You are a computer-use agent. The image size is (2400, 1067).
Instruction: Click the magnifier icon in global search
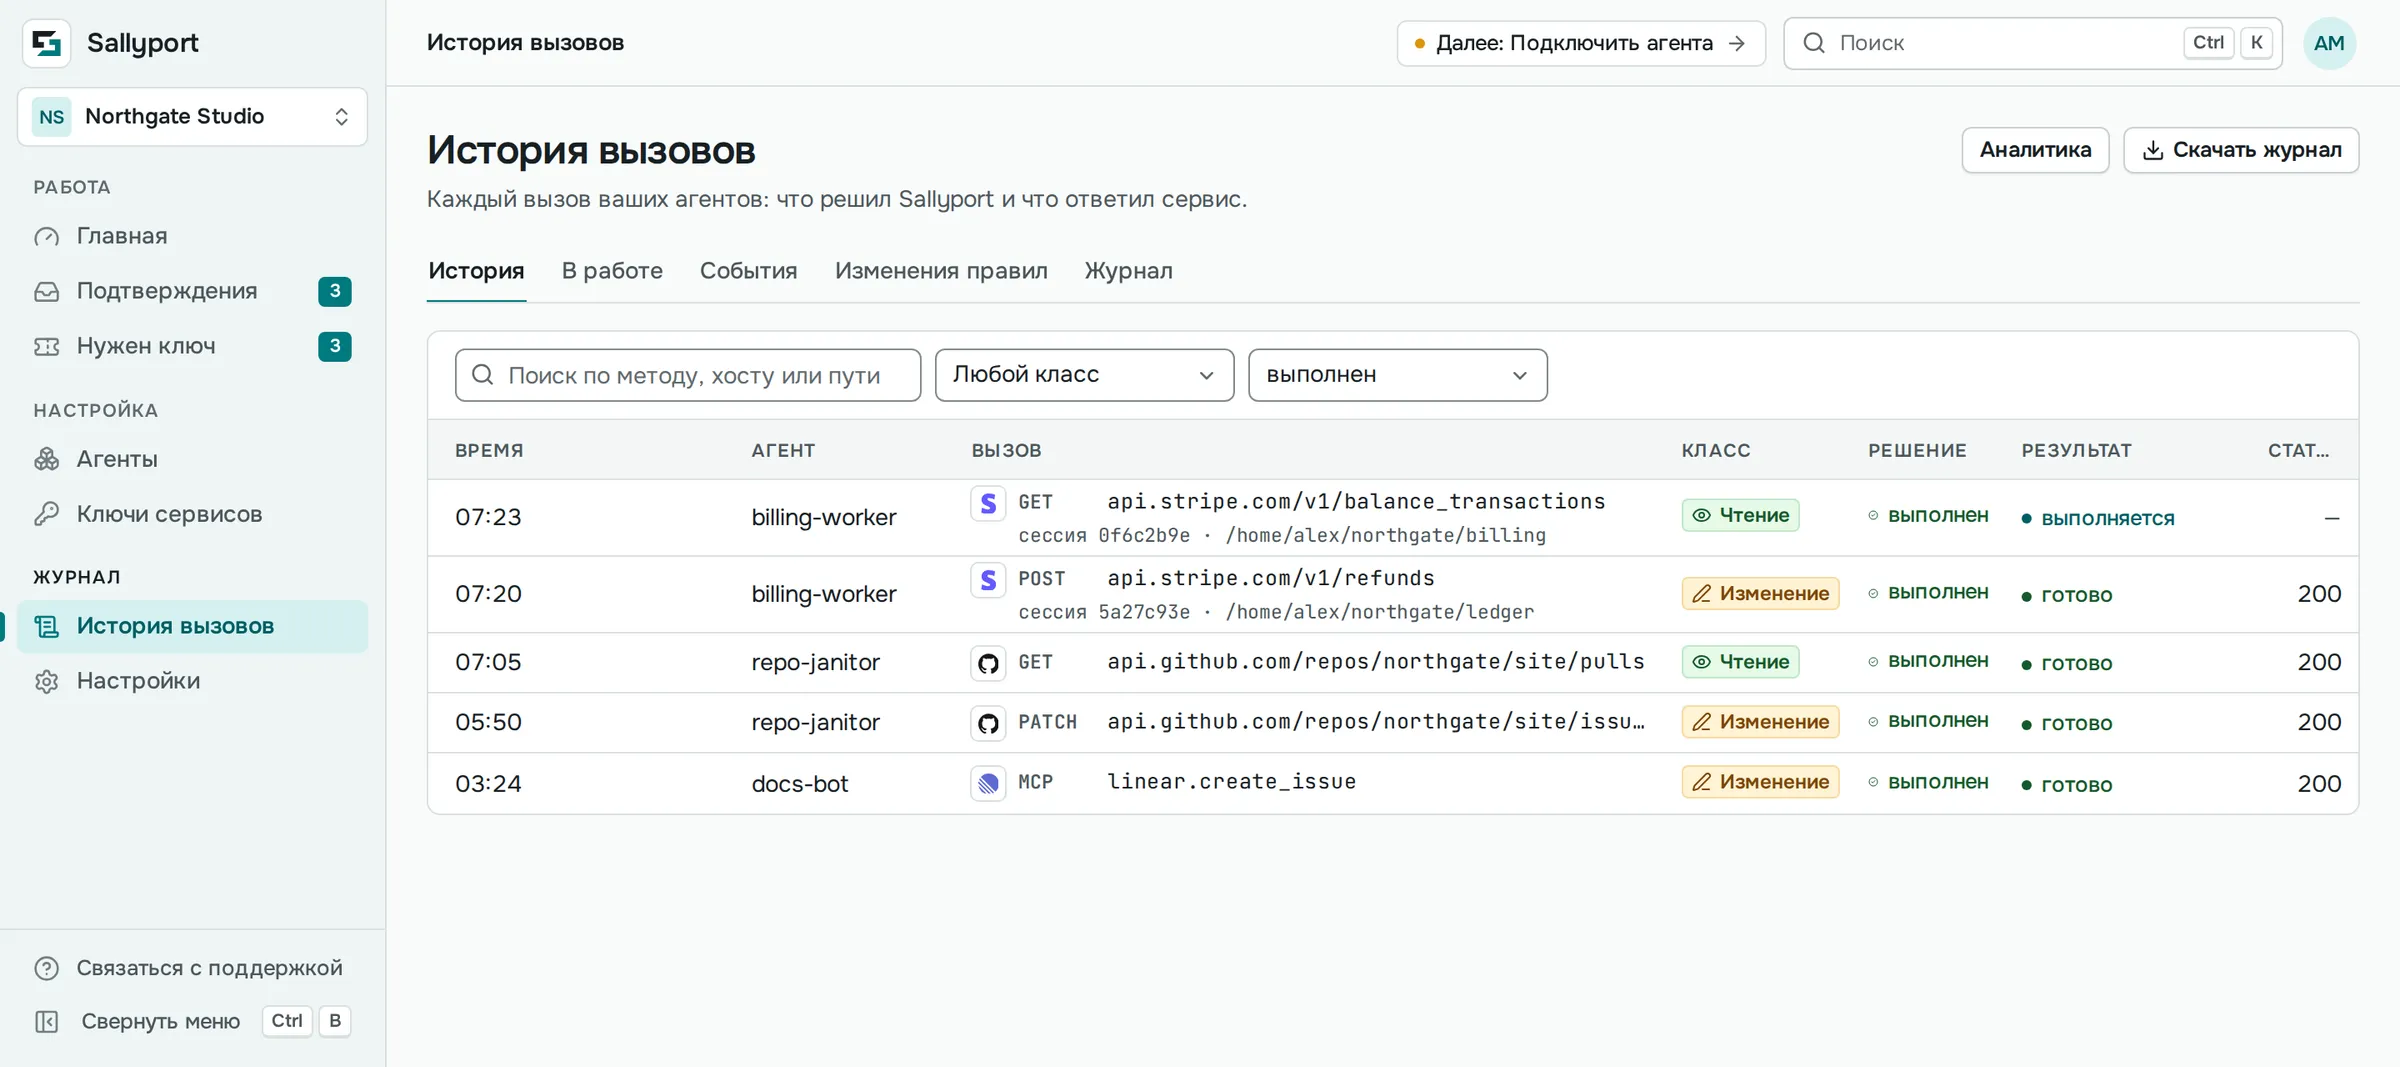pos(1814,43)
